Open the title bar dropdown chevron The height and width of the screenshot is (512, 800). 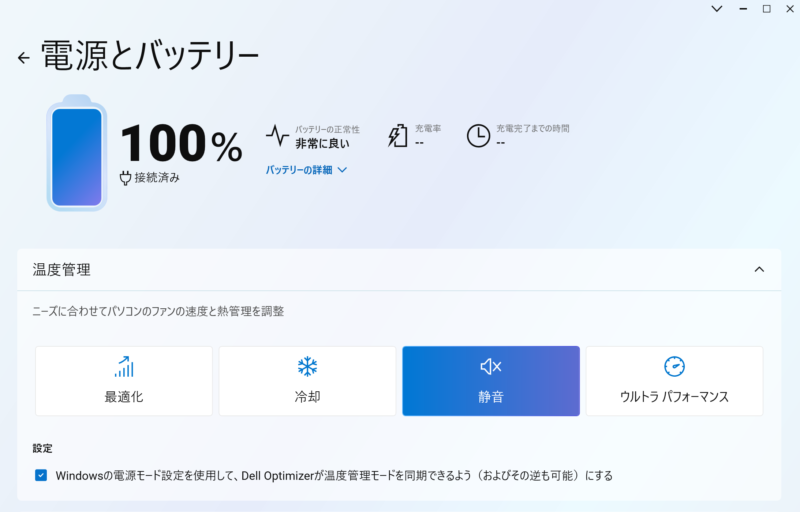tap(717, 9)
